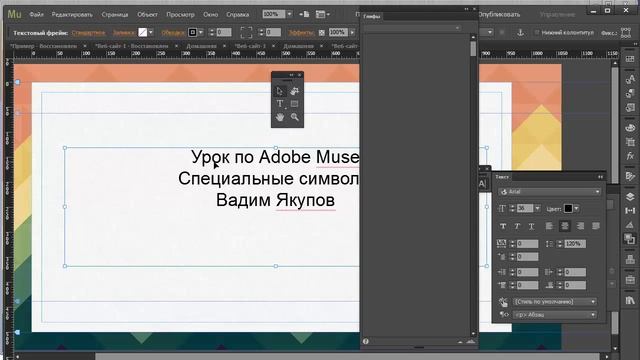Select the Hand tool
This screenshot has height=360, width=640.
click(280, 117)
